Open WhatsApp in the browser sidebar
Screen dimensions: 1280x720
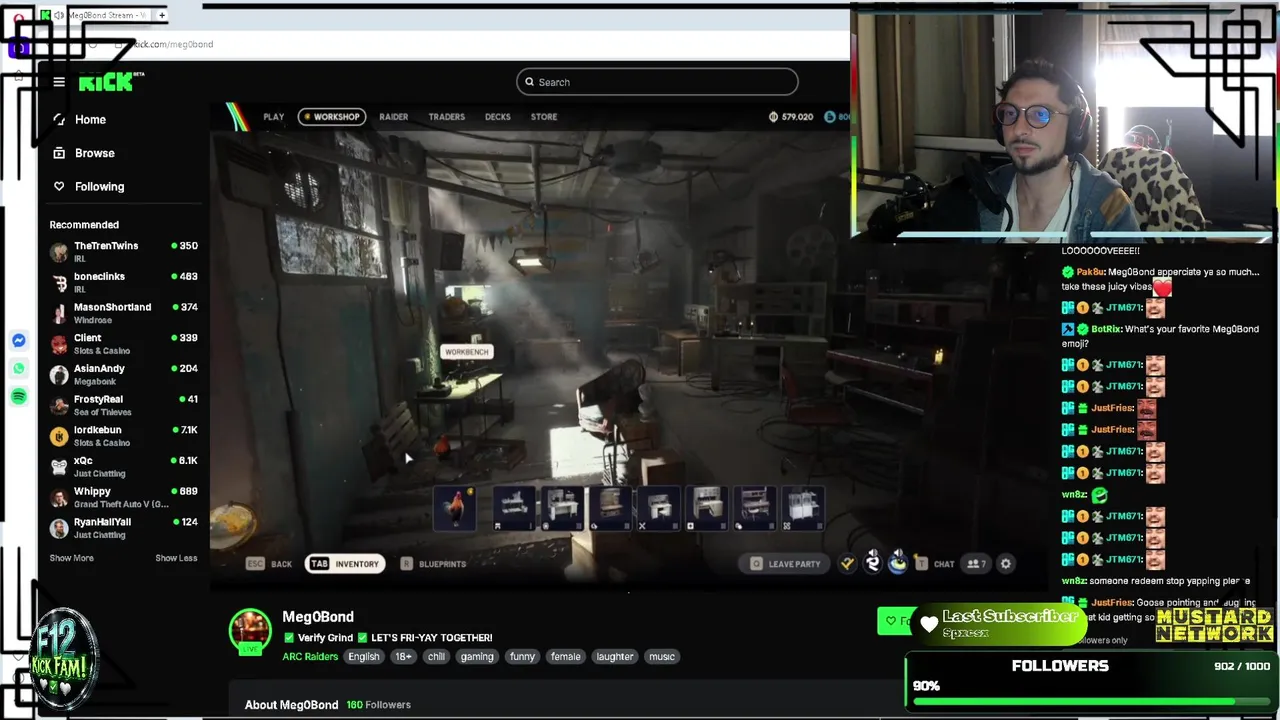tap(19, 369)
